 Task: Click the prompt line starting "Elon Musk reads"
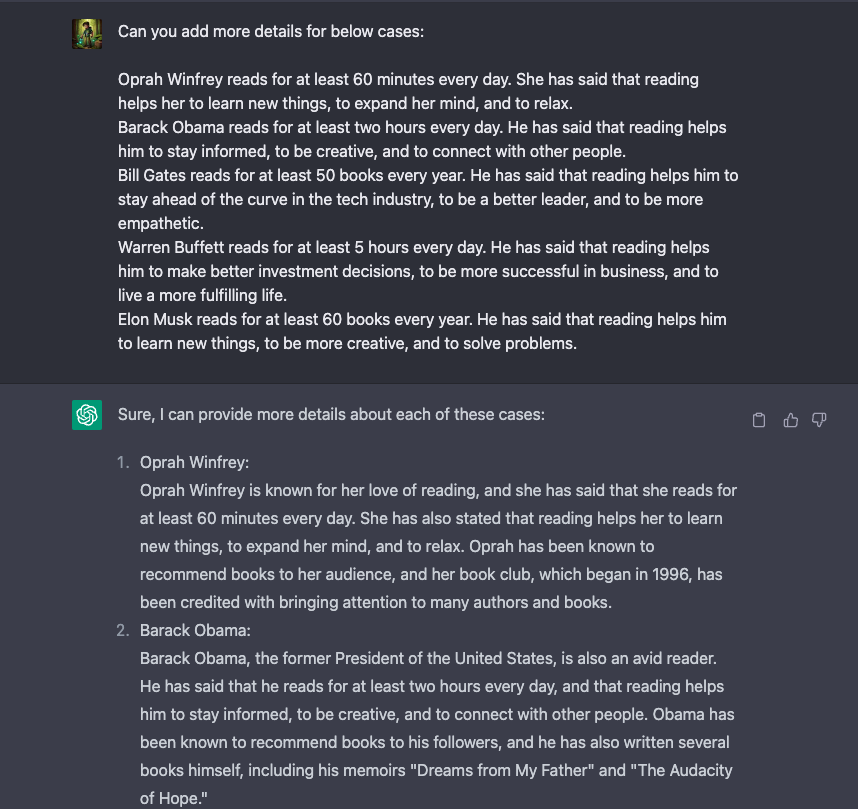coord(422,319)
